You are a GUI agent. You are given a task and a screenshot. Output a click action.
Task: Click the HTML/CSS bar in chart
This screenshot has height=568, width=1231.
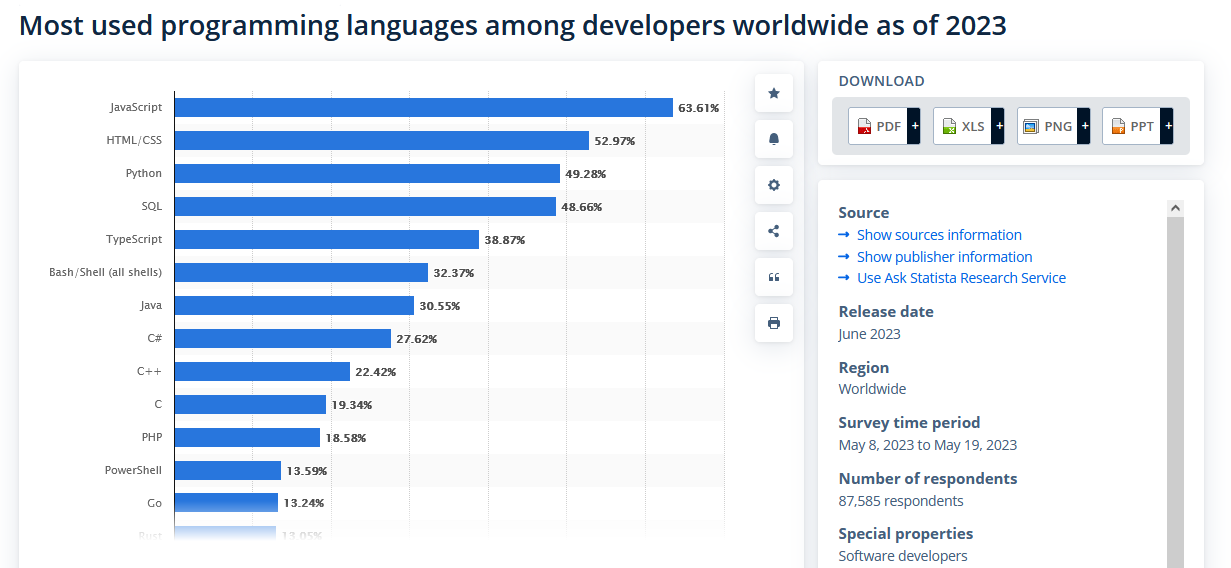382,140
